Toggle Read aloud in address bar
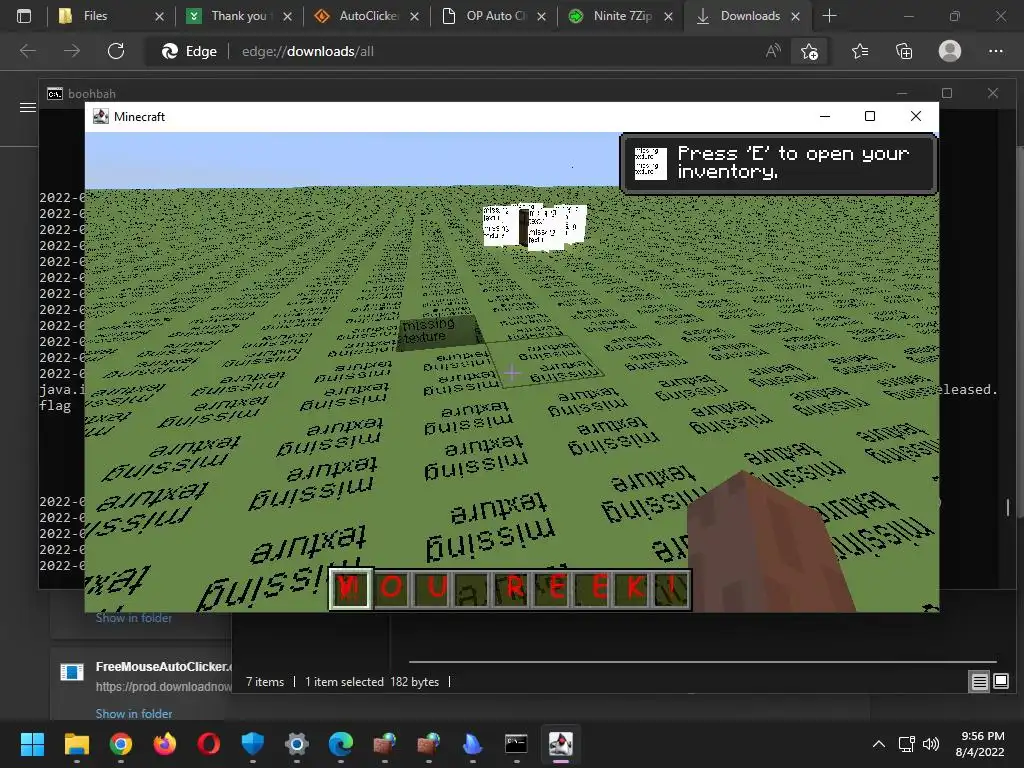Viewport: 1024px width, 768px height. pos(773,51)
